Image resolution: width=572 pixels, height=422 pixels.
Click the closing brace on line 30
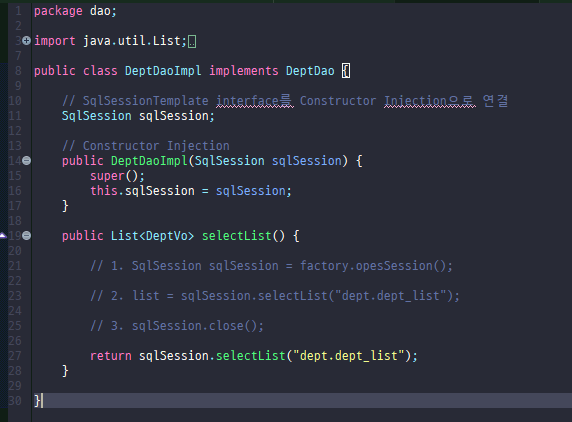(x=37, y=401)
